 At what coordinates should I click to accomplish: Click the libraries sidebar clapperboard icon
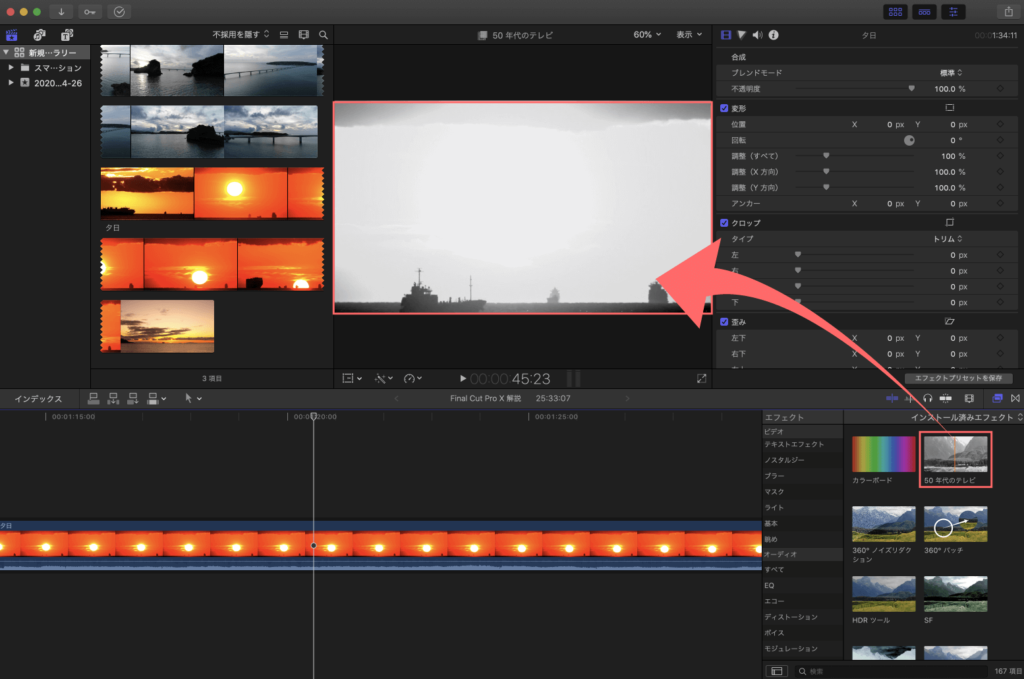click(12, 35)
